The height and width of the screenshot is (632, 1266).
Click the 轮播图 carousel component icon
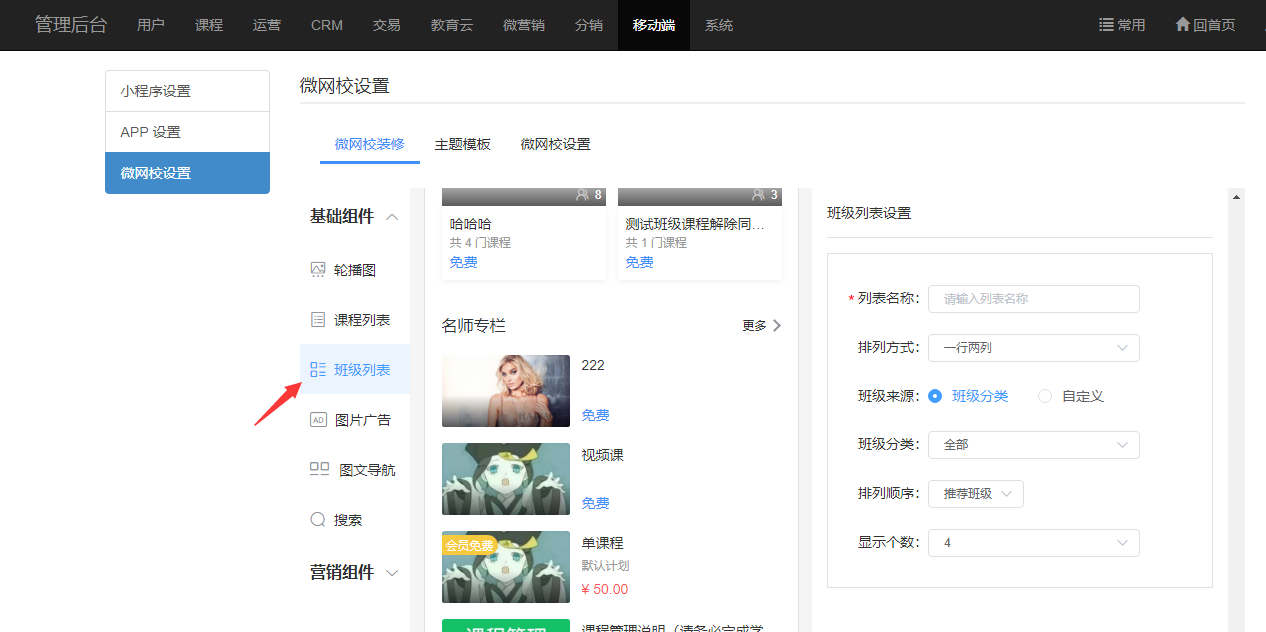click(x=318, y=270)
